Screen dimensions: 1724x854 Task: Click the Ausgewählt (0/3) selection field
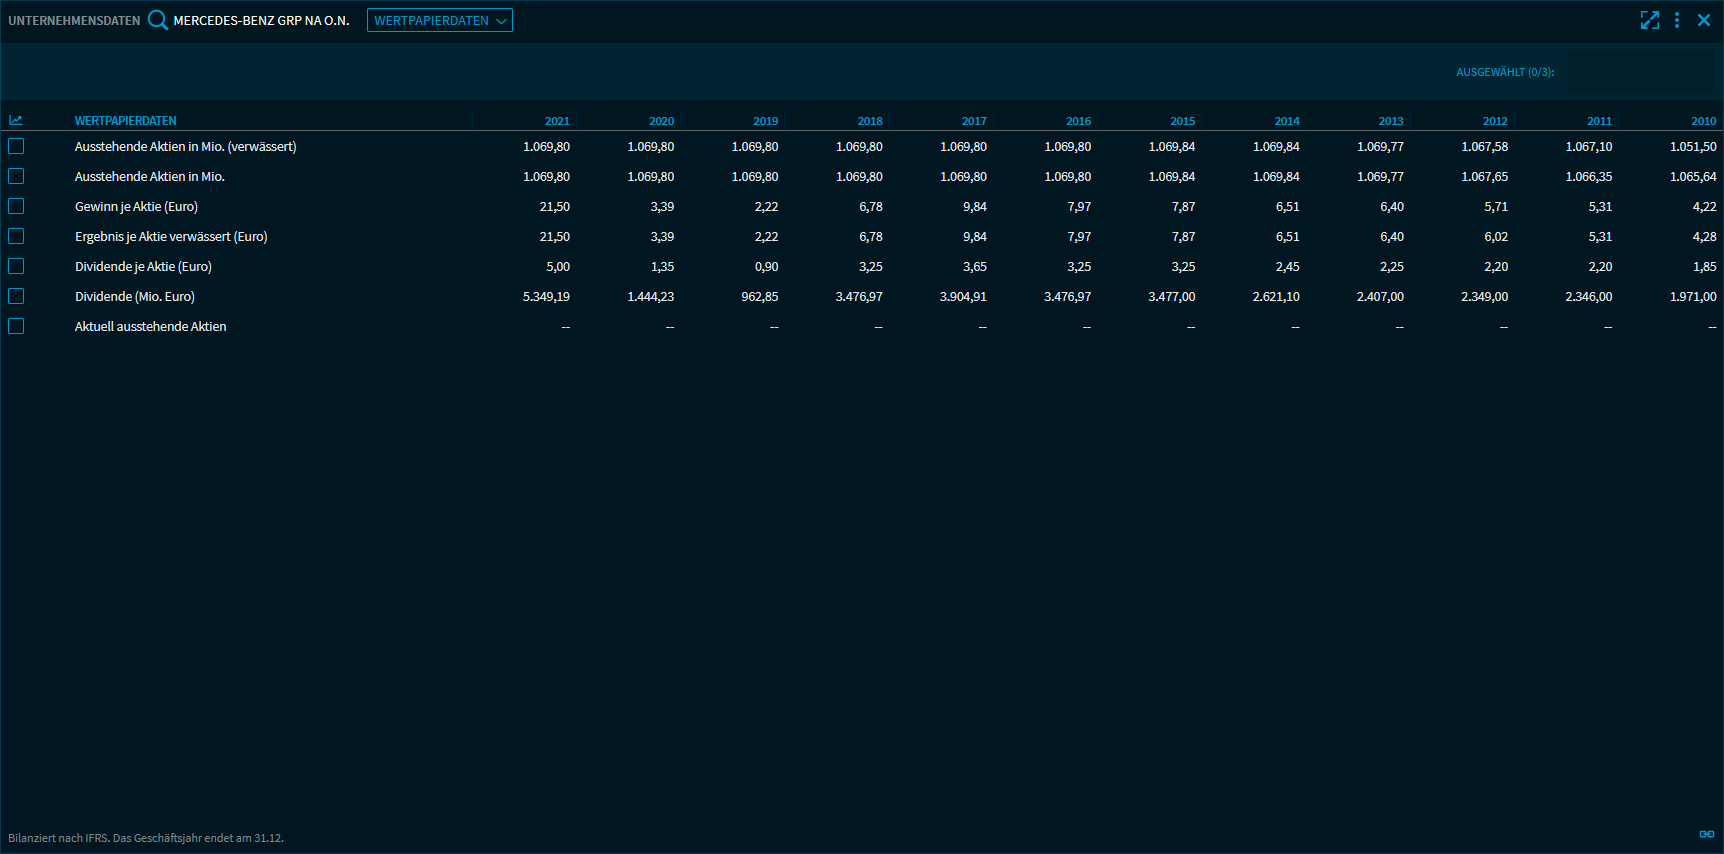pyautogui.click(x=1640, y=72)
